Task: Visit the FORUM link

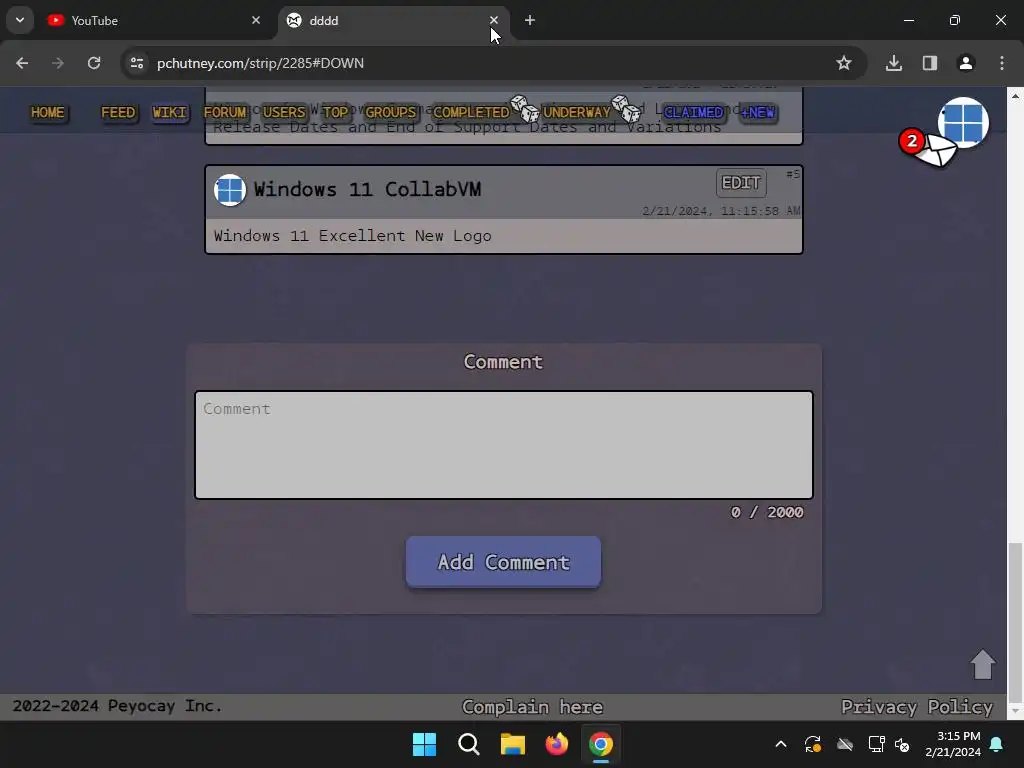Action: point(225,112)
